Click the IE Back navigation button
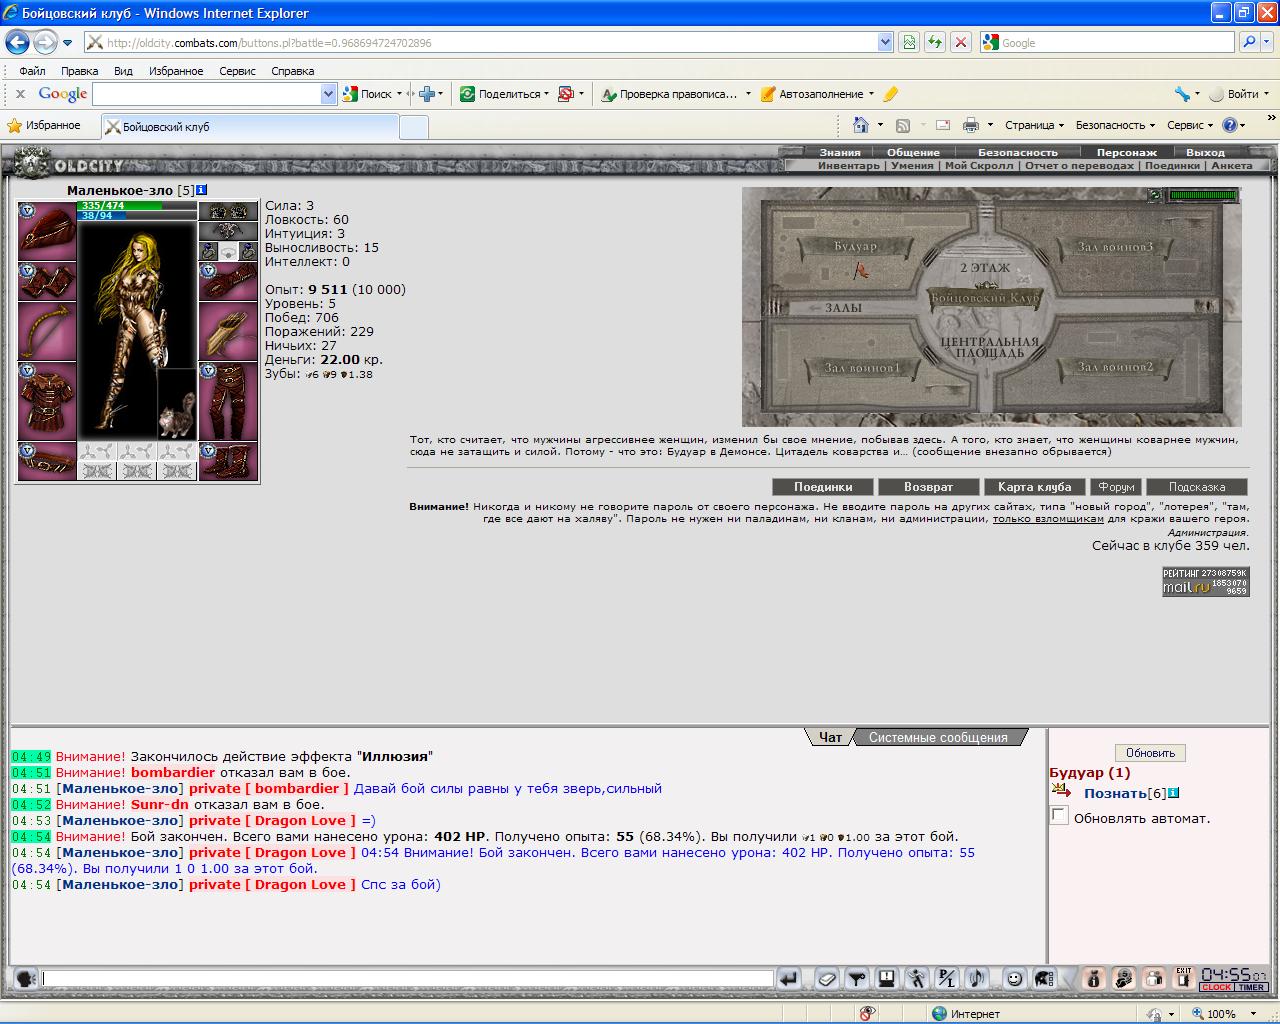 [17, 42]
